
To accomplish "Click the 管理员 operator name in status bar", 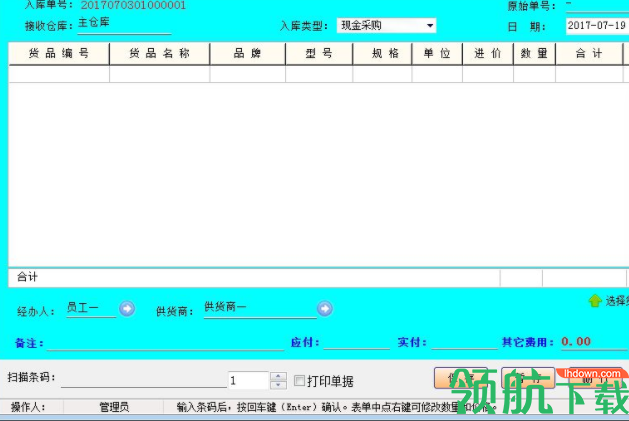I will pos(114,407).
